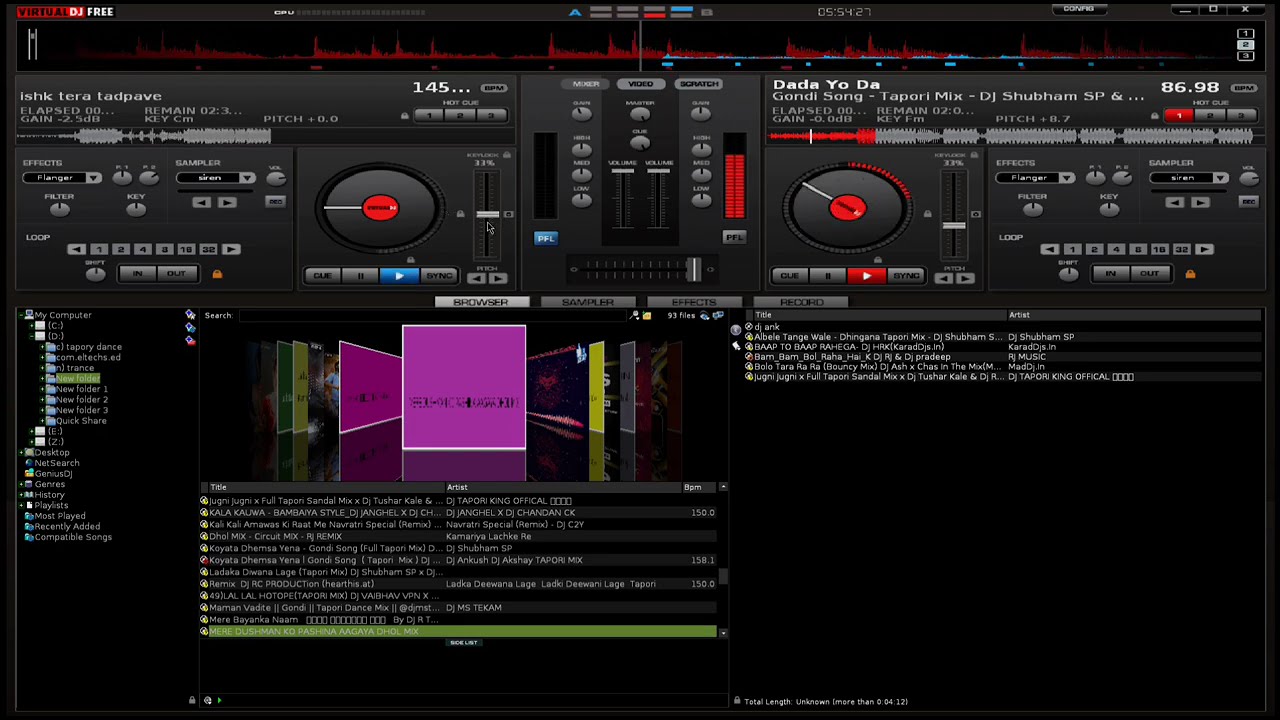Expand the (C:) drive node
The width and height of the screenshot is (1280, 720).
[31, 326]
